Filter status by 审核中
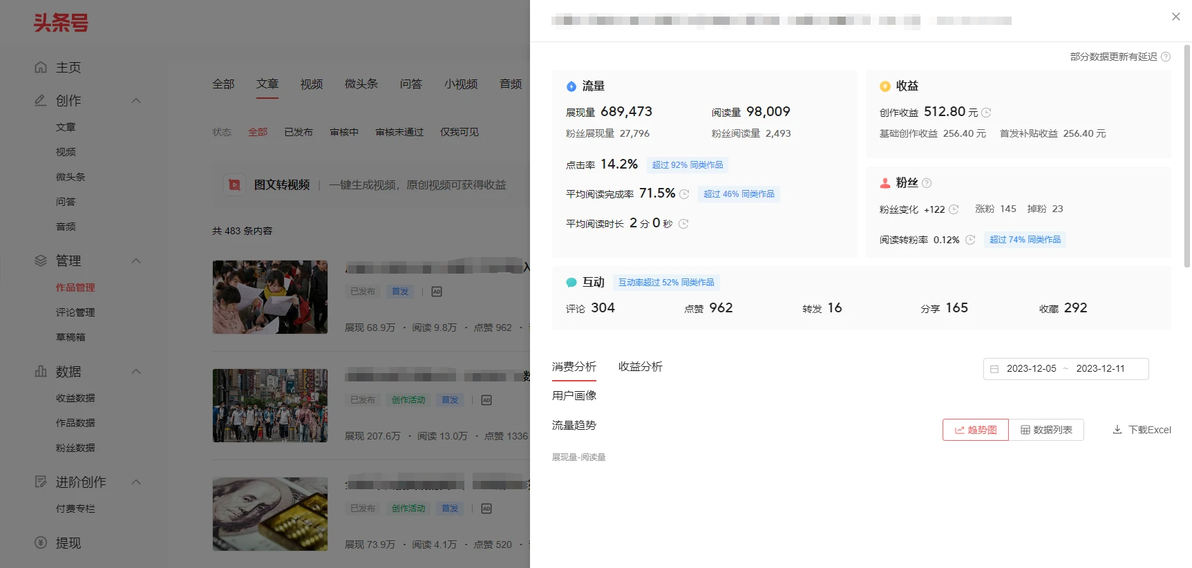 [344, 132]
